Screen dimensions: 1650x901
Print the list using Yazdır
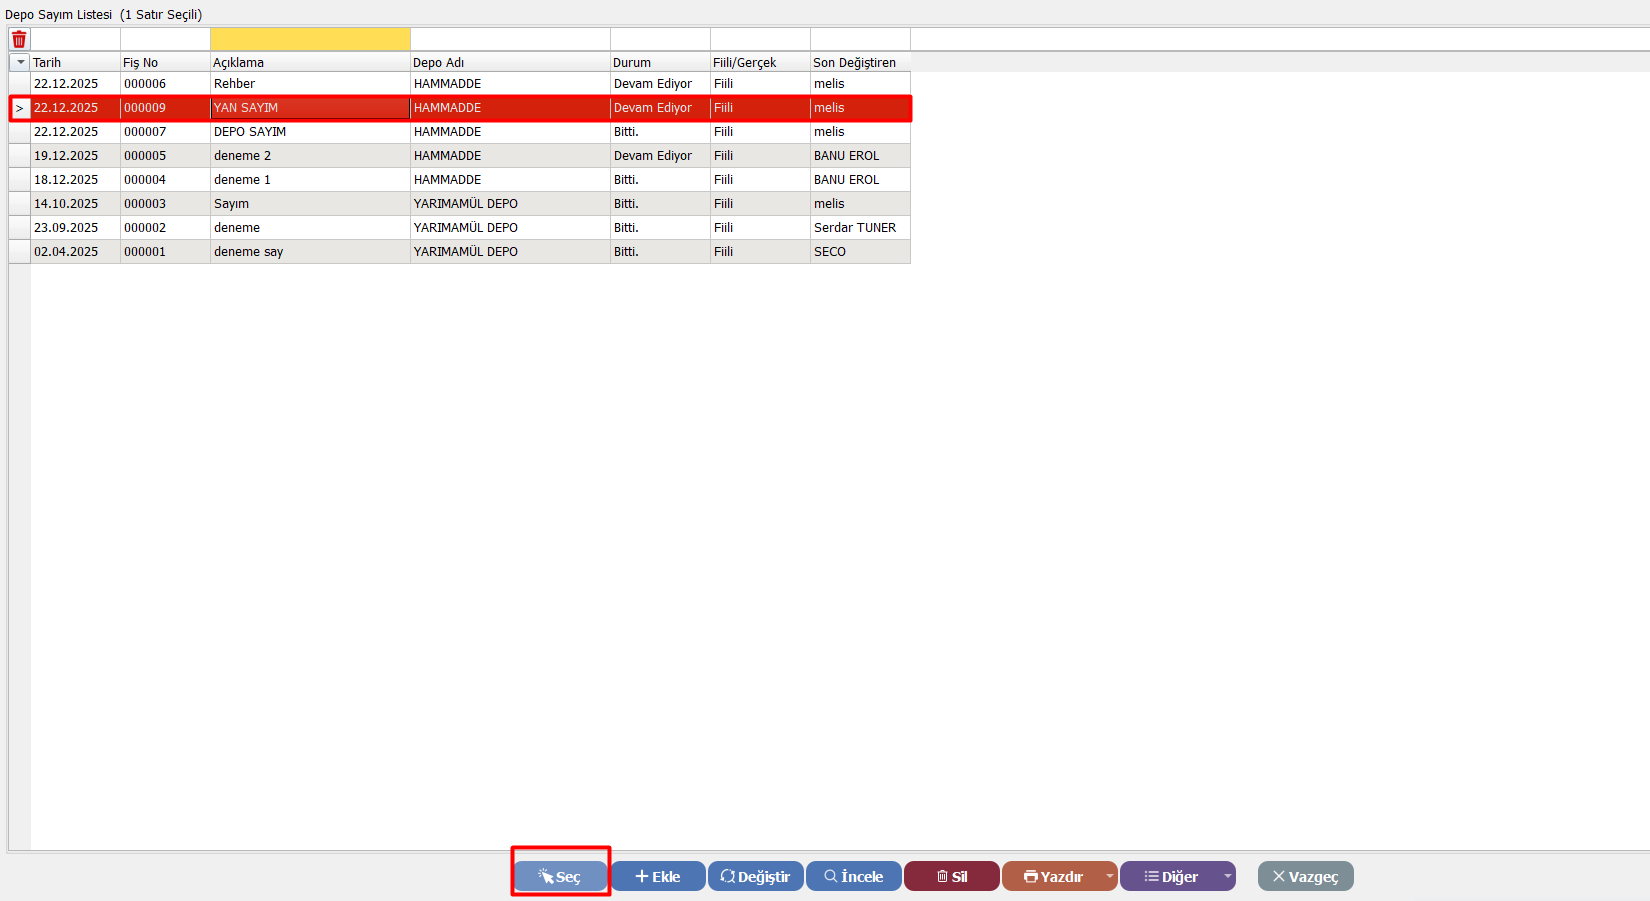[1053, 876]
